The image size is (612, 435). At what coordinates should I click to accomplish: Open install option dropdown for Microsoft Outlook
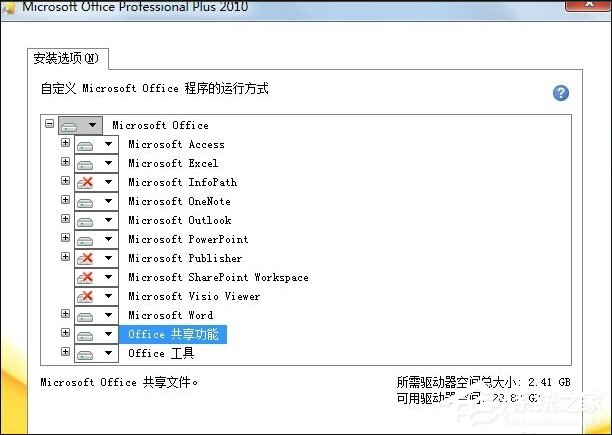click(x=96, y=220)
